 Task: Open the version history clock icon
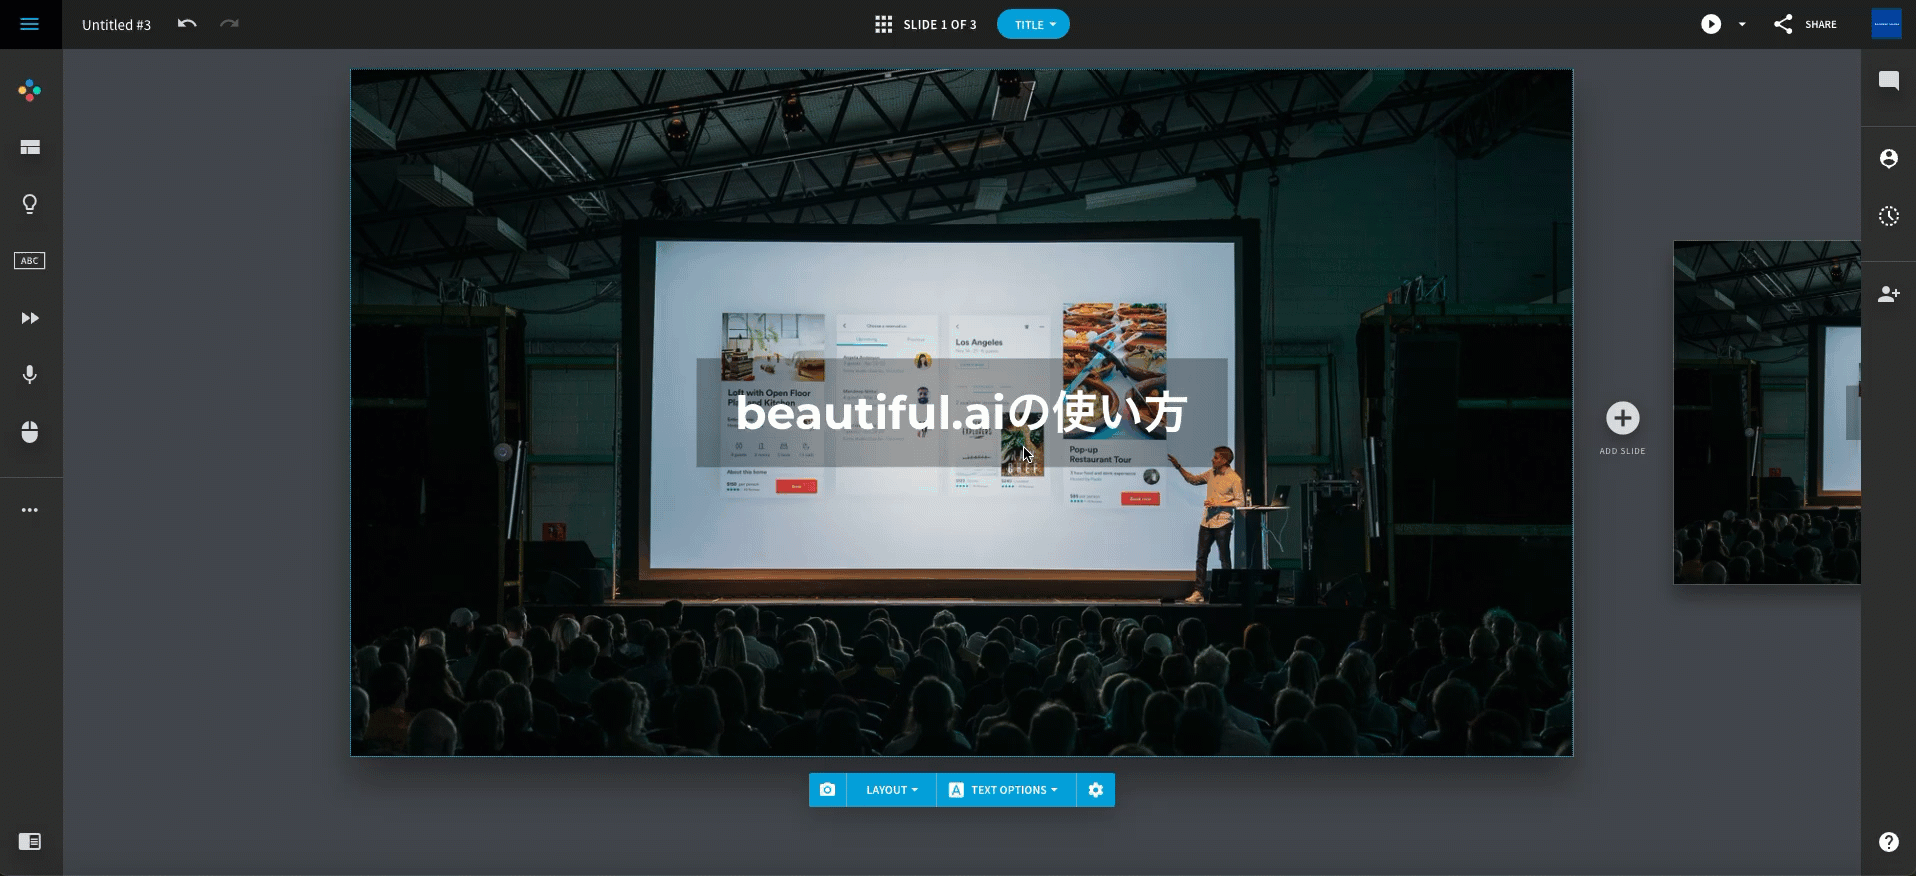[x=1888, y=216]
